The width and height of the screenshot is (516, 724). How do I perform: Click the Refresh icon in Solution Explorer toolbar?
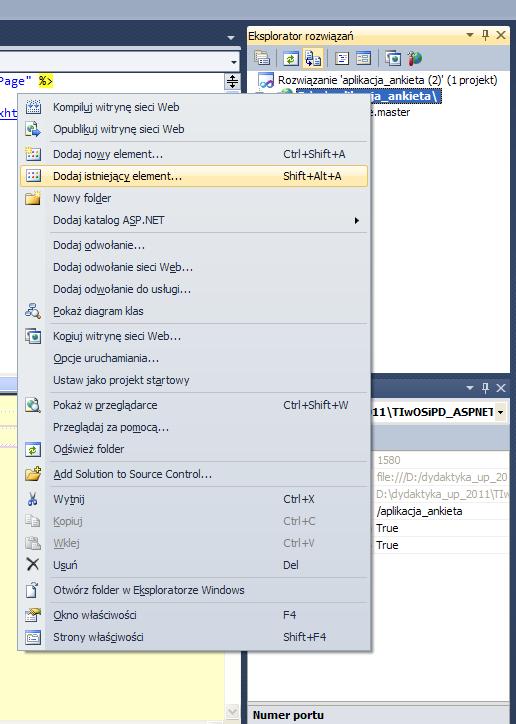tap(290, 59)
